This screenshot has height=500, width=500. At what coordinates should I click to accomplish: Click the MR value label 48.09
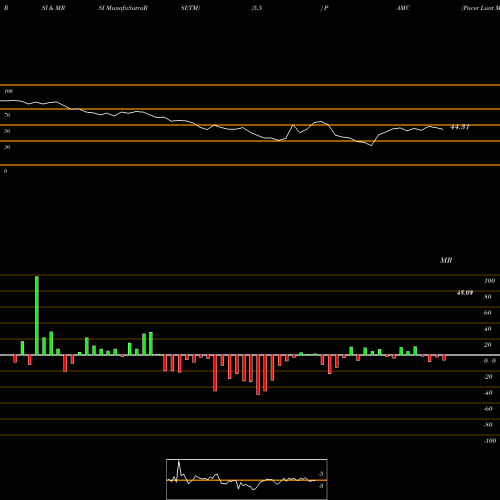click(465, 293)
